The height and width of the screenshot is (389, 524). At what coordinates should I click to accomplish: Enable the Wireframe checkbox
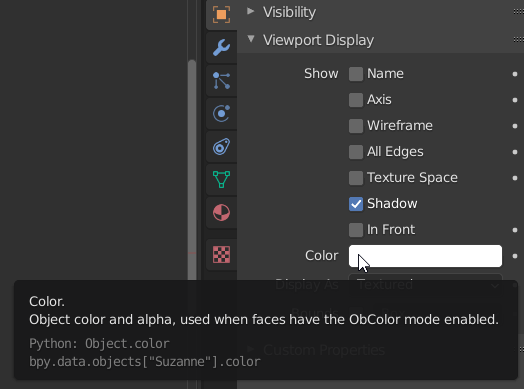[356, 126]
